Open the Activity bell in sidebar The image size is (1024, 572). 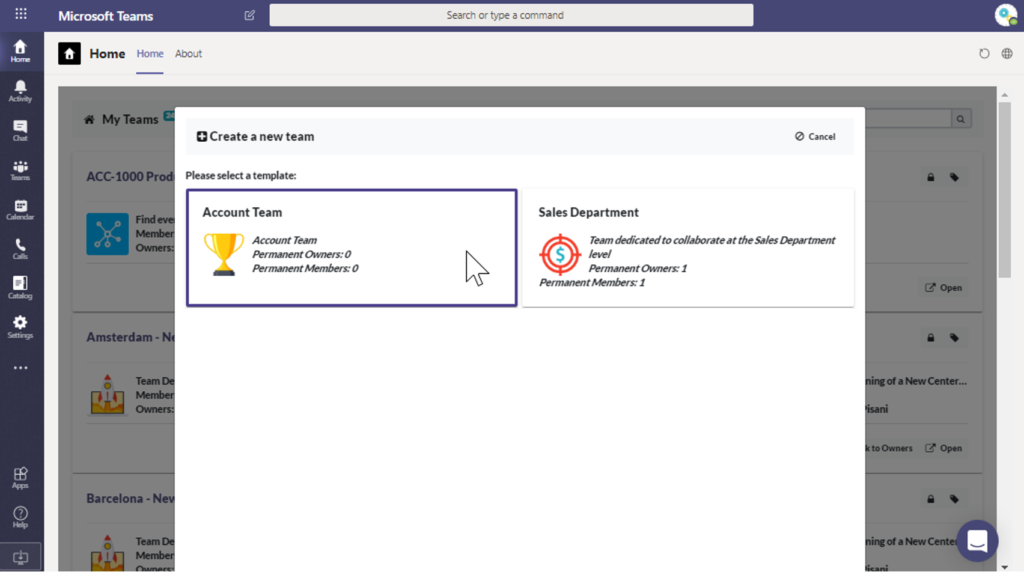click(20, 91)
